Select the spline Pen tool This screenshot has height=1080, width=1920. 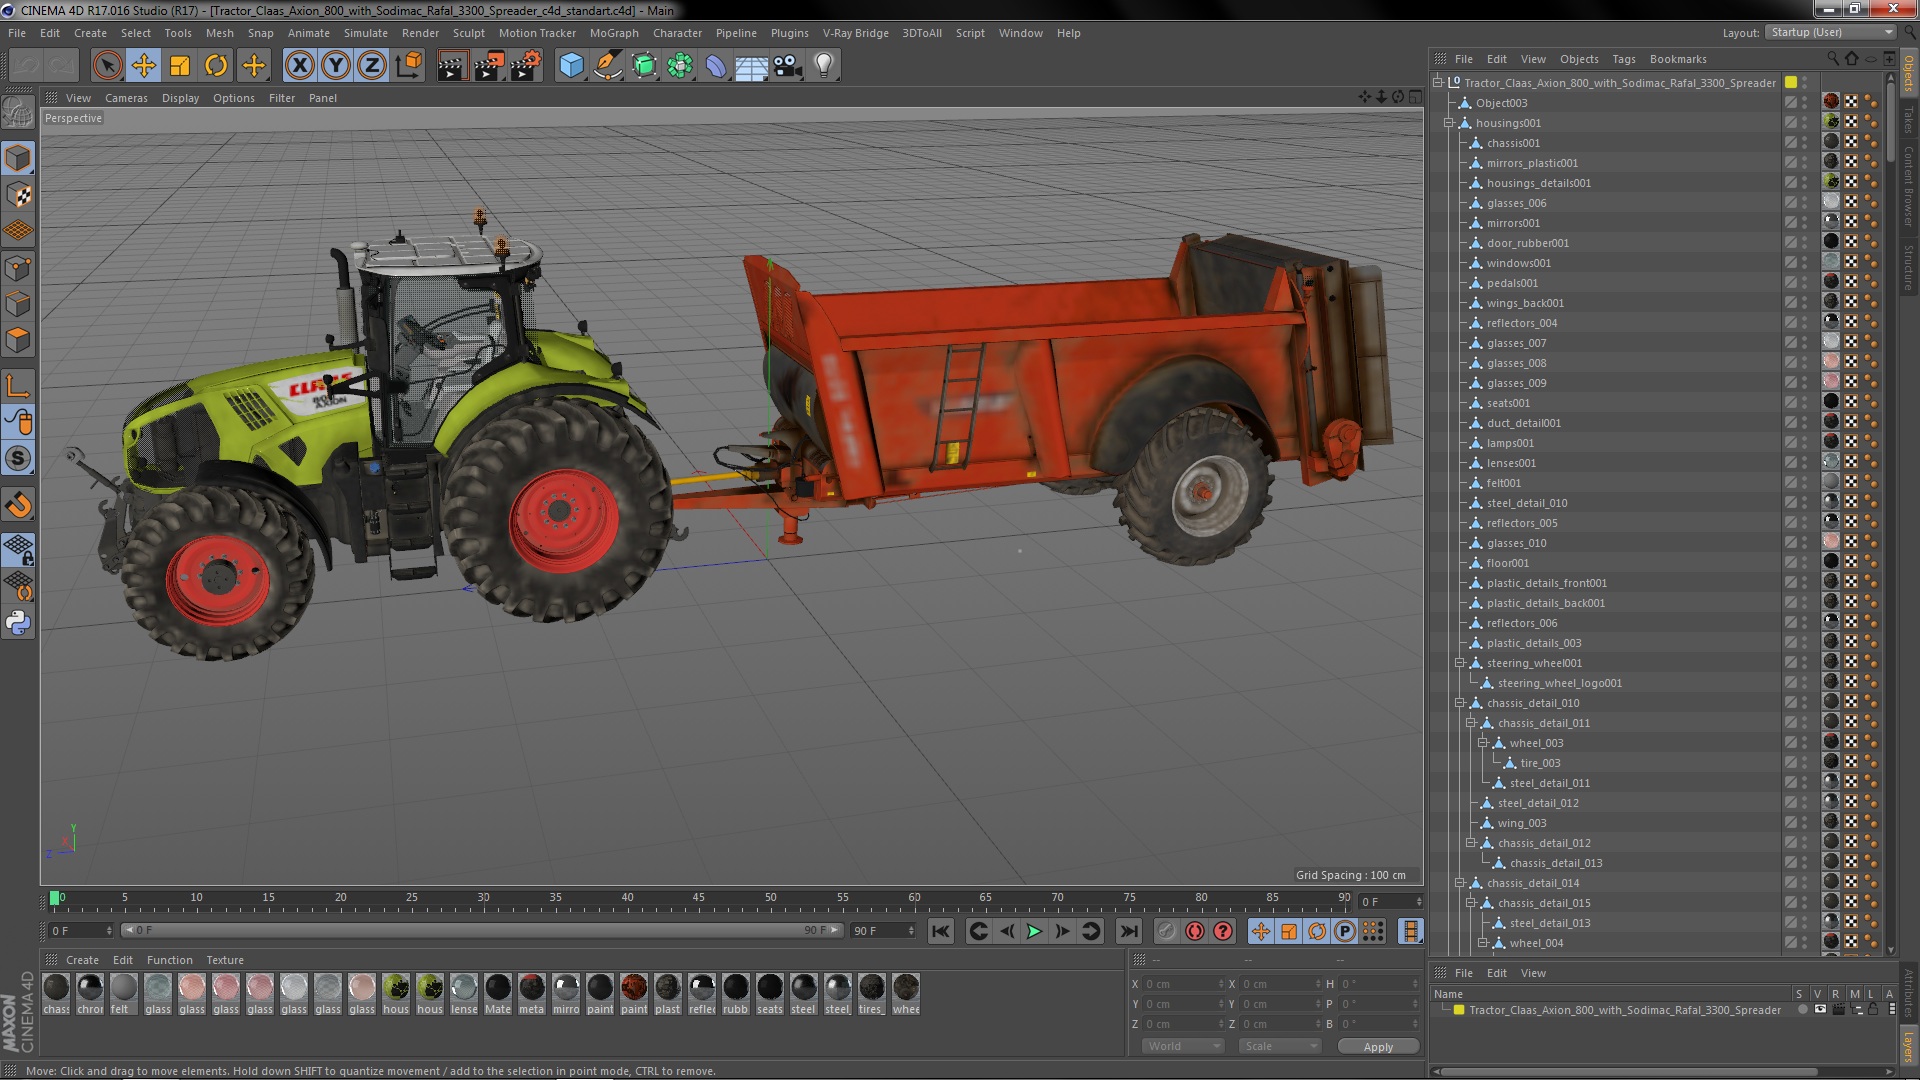[x=607, y=66]
